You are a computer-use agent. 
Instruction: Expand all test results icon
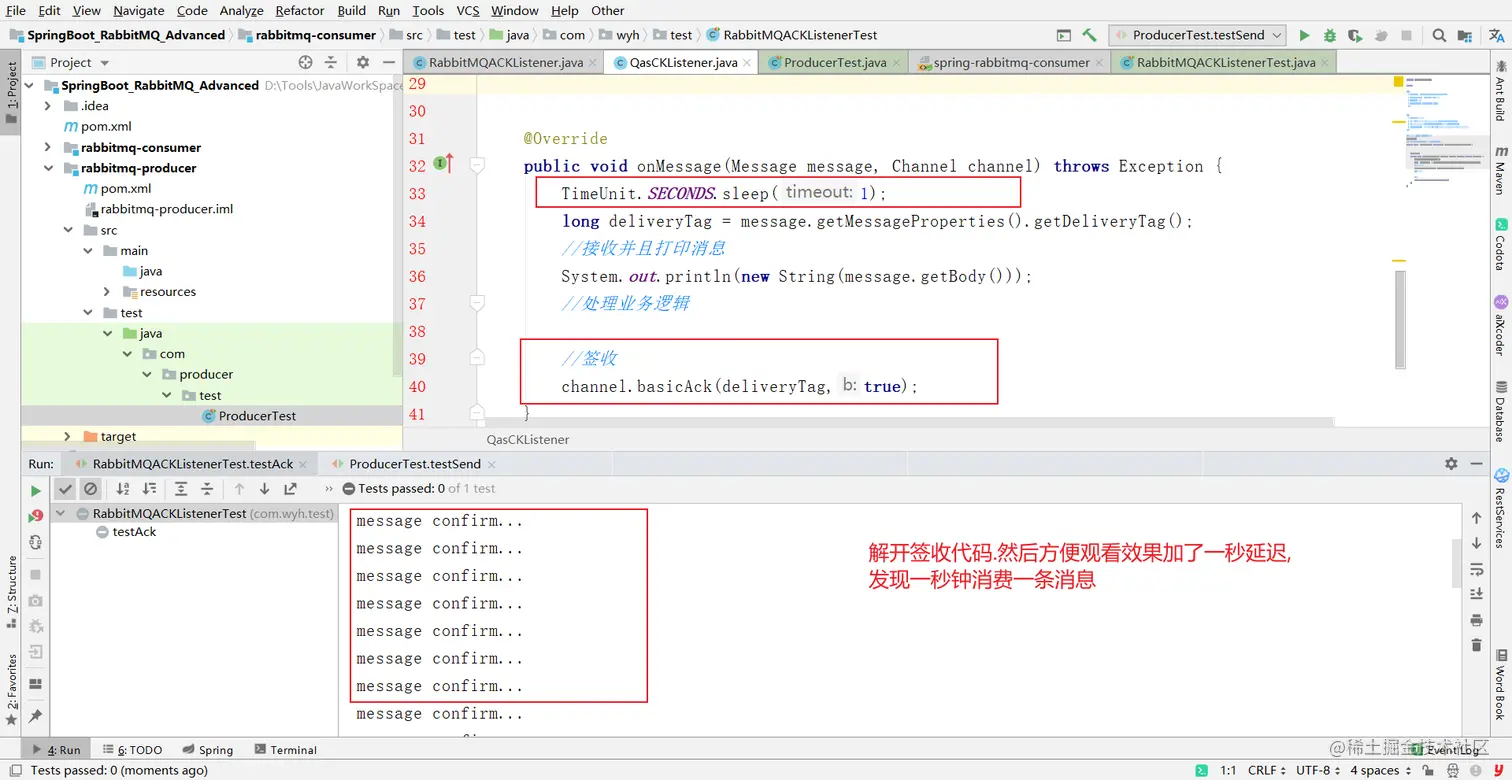[181, 489]
